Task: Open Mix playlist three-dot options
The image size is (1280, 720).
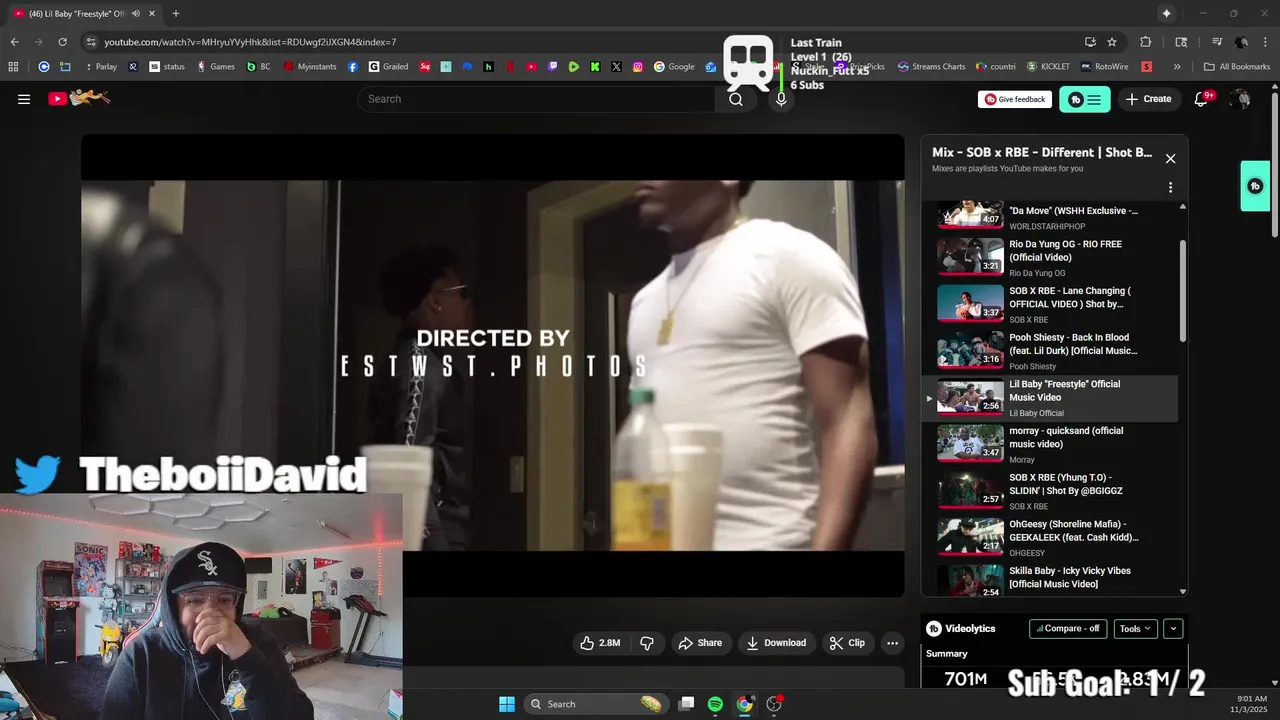Action: coord(1170,187)
